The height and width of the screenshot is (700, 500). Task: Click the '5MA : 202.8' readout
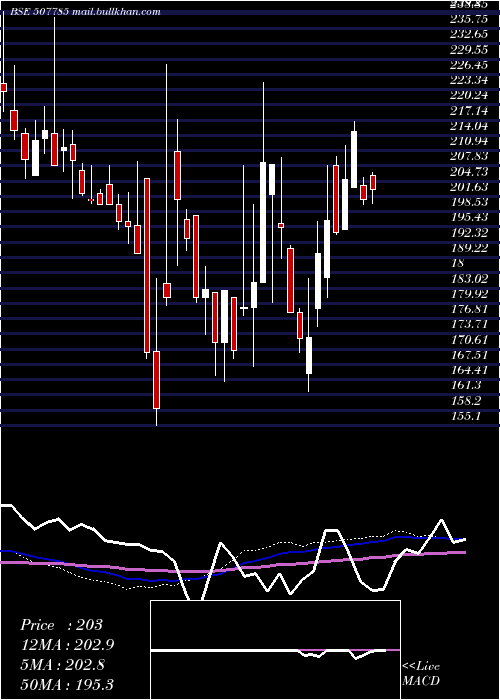(62, 665)
